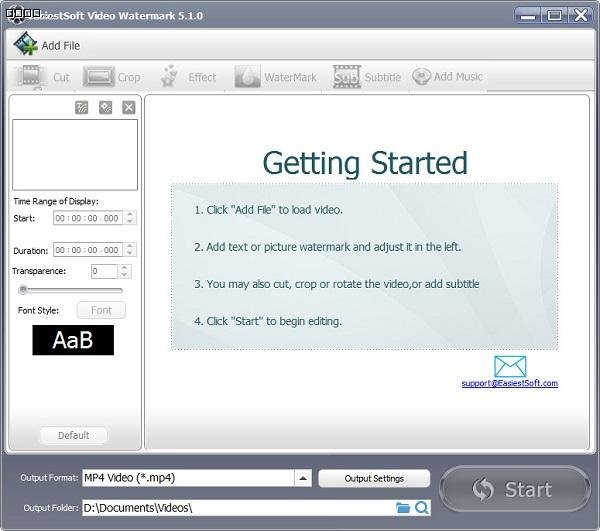This screenshot has height=531, width=600.
Task: Expand the Output Format dropdown arrow
Action: tap(303, 478)
